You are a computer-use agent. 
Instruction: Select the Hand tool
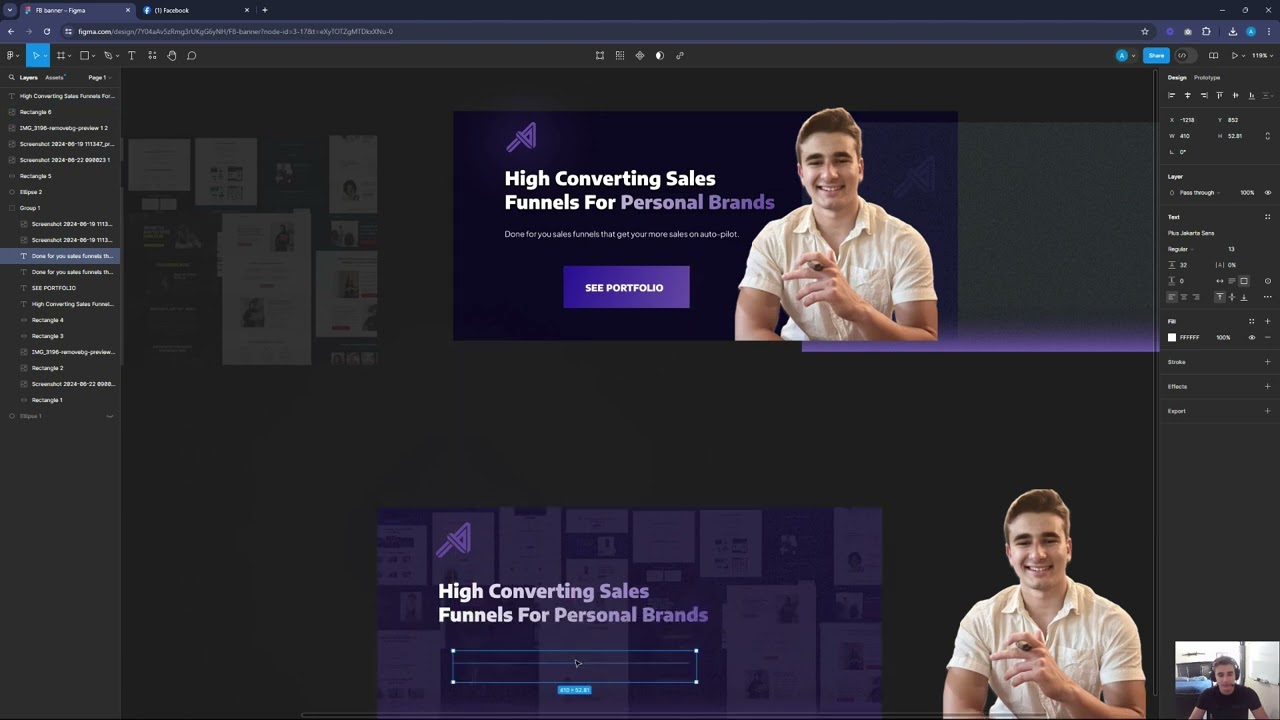(172, 55)
